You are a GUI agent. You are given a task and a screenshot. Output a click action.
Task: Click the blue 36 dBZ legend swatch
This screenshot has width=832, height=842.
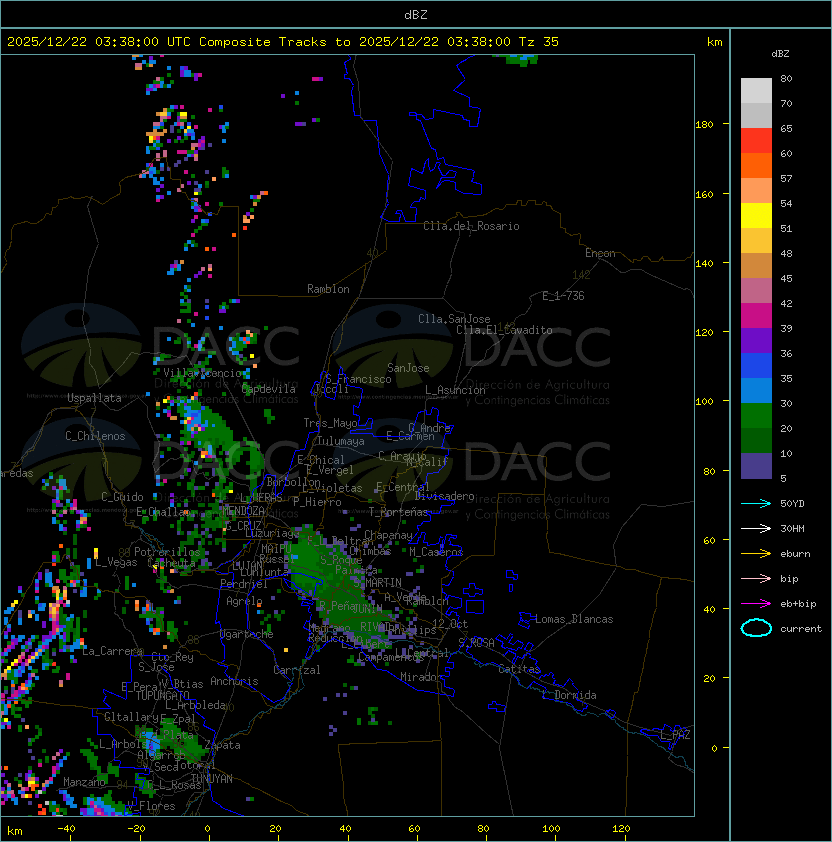coord(756,365)
